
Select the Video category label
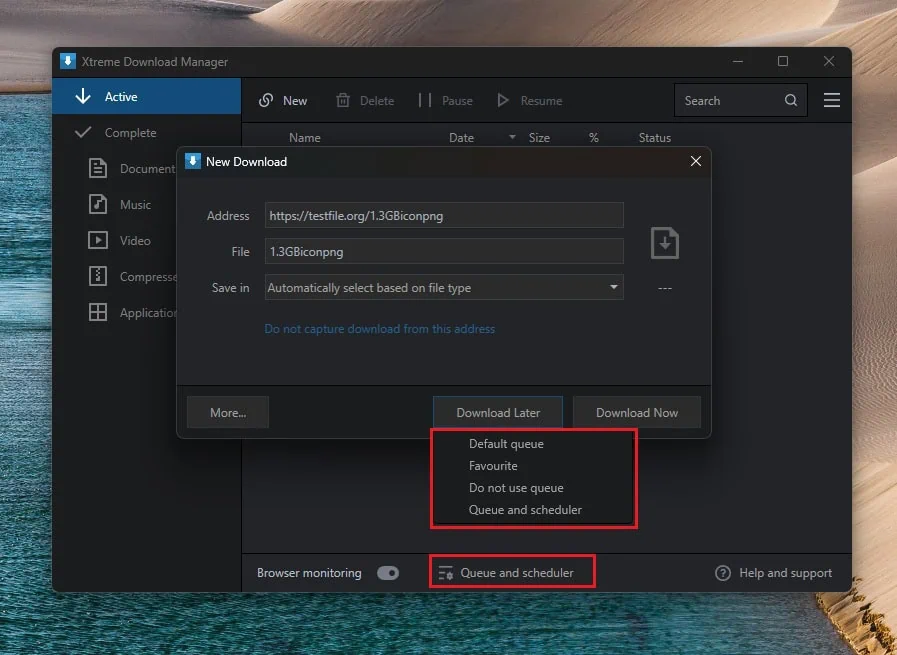pos(135,240)
